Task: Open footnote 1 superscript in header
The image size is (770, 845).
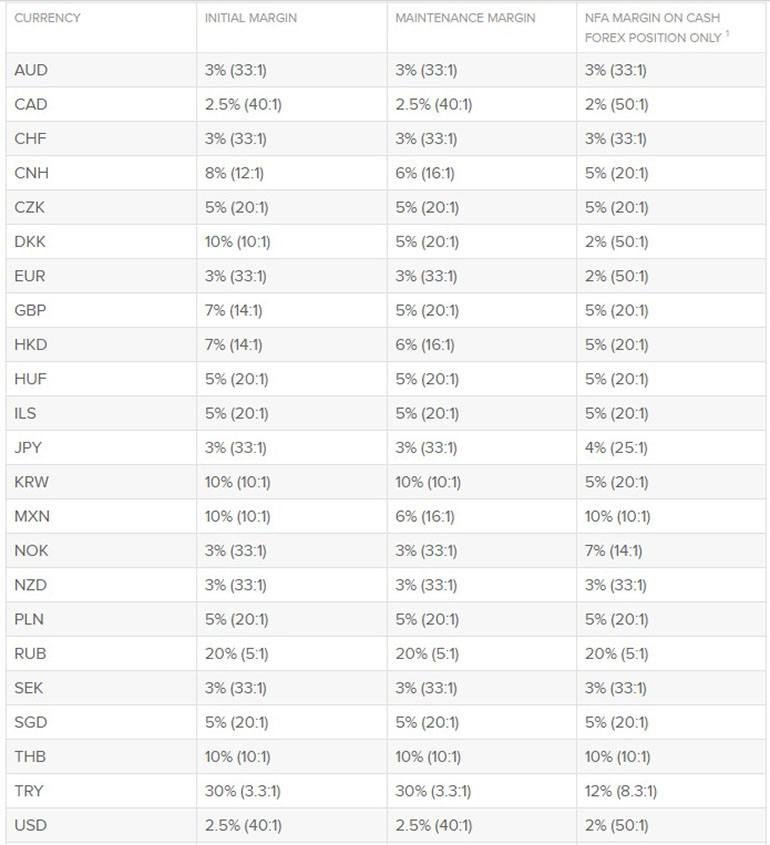Action: pyautogui.click(x=727, y=34)
